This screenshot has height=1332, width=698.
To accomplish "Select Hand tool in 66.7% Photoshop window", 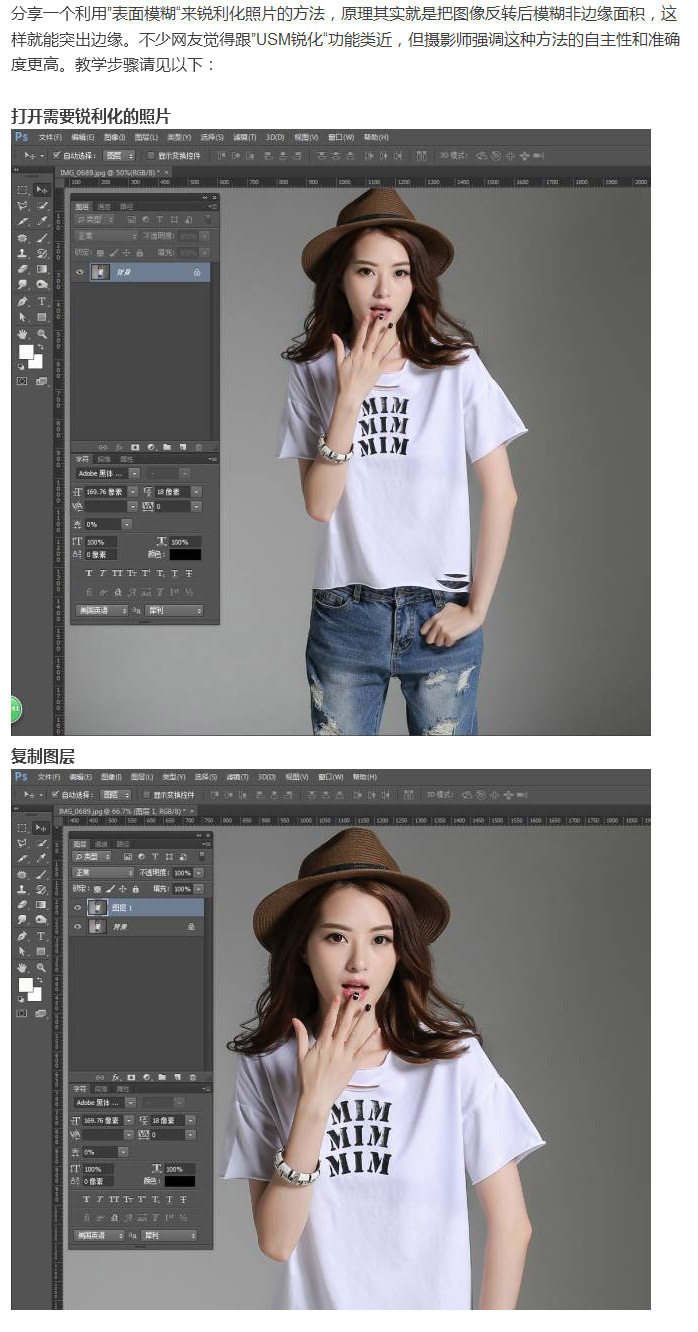I will click(x=22, y=968).
